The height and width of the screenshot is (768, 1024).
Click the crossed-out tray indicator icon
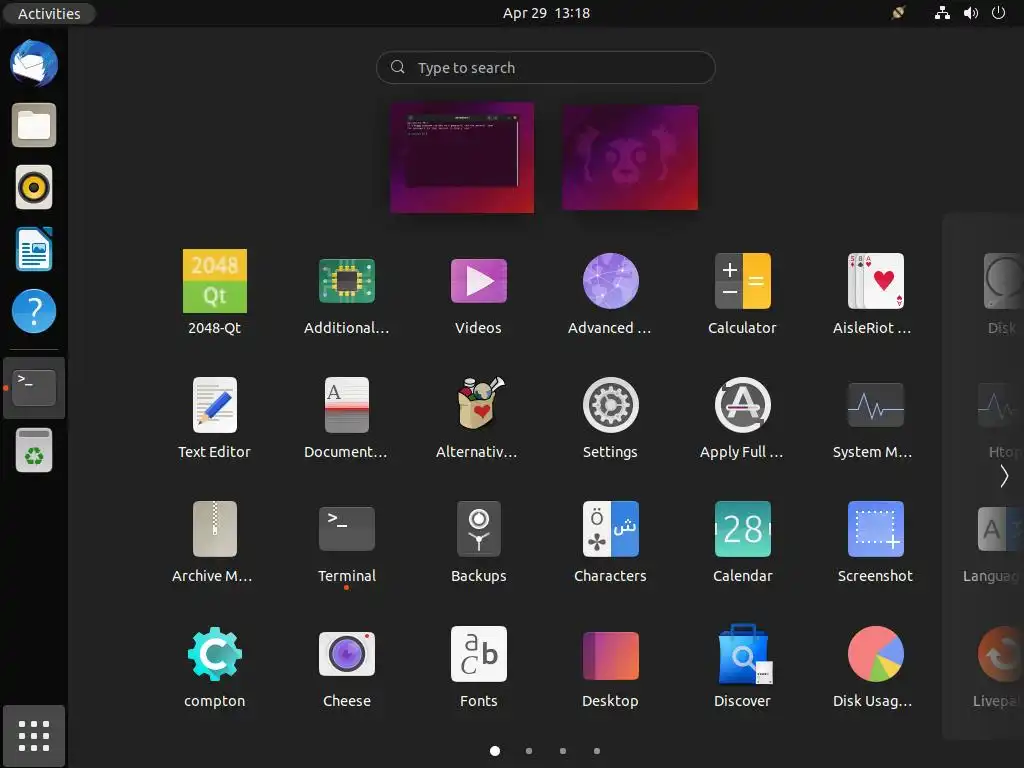[x=899, y=13]
